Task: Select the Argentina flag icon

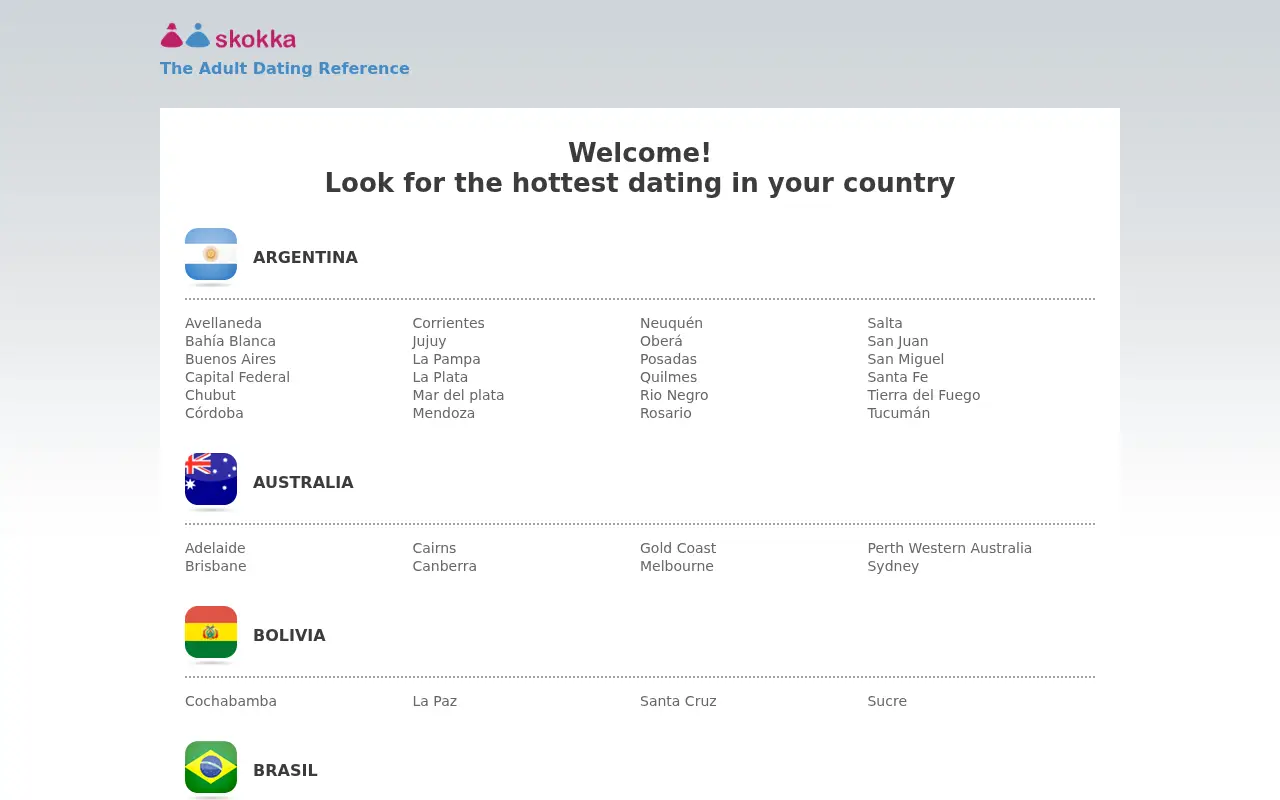Action: tap(211, 255)
